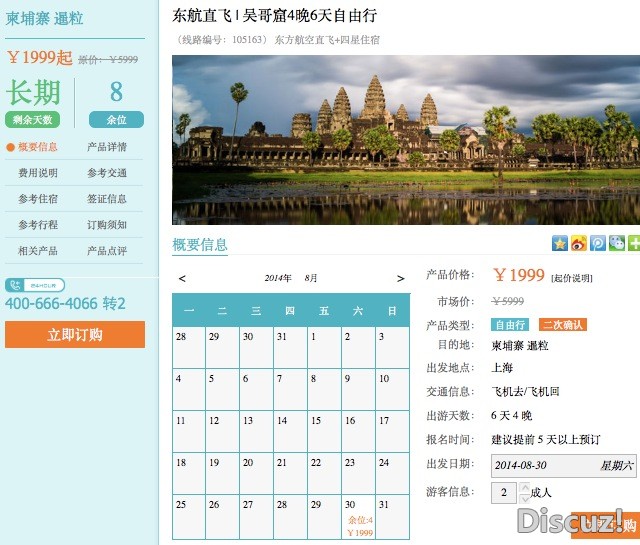
Task: Open the departure date picker field
Action: [564, 465]
